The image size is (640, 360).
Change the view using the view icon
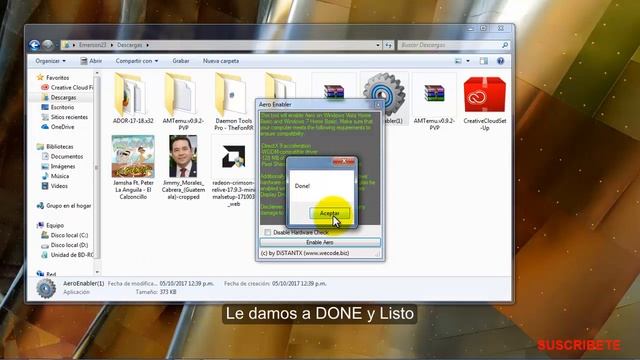point(458,61)
